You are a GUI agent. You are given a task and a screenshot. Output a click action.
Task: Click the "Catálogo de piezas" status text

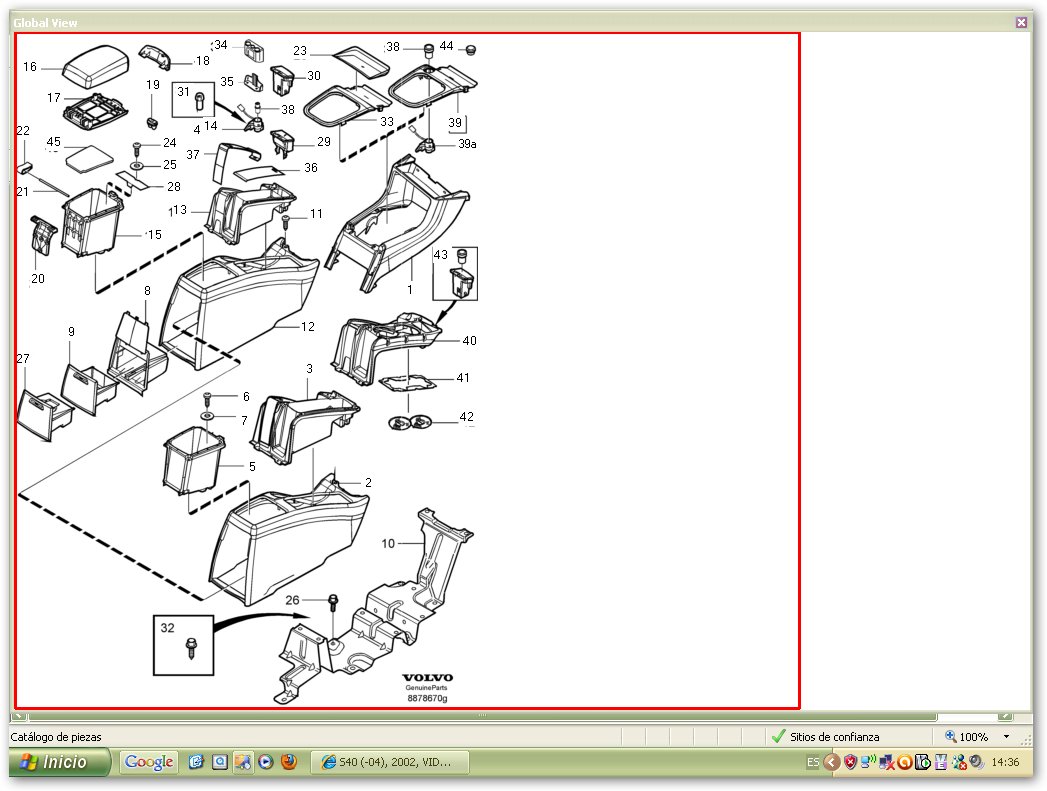56,737
